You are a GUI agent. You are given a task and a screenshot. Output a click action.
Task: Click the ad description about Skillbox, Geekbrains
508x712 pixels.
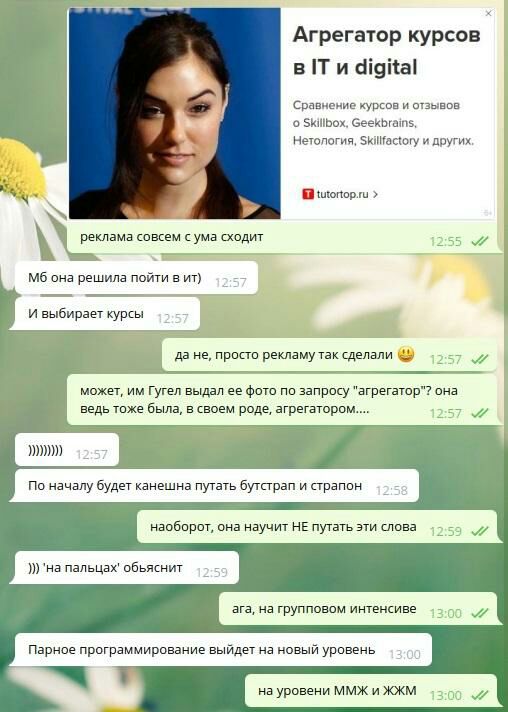tap(383, 123)
